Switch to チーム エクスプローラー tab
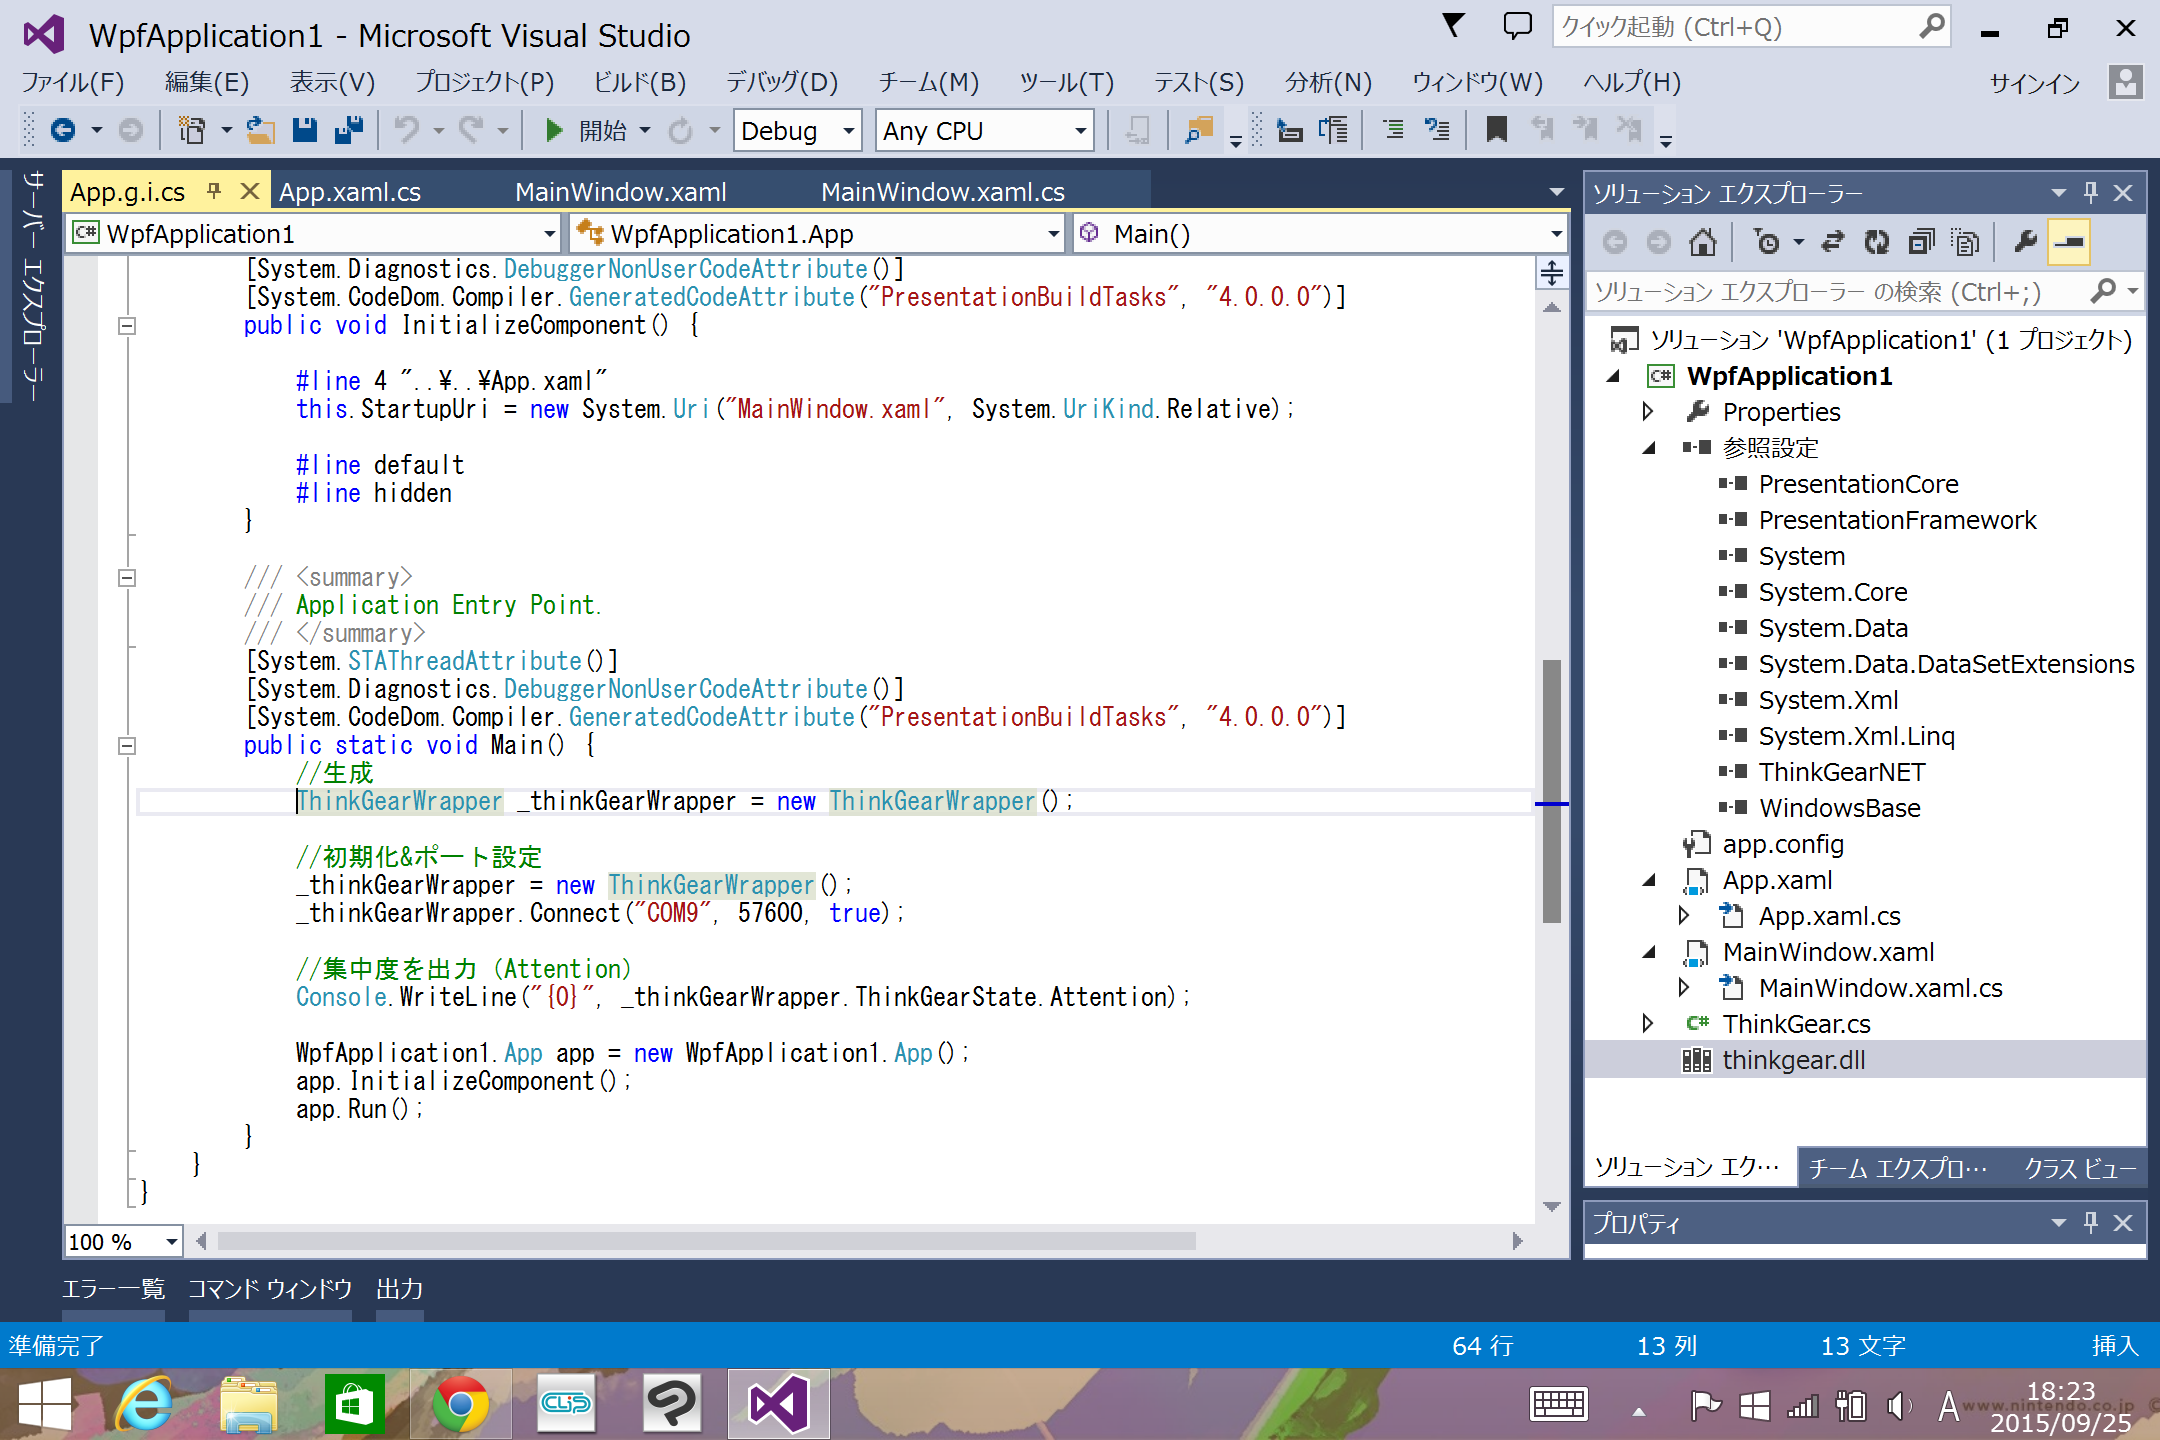 1898,1167
